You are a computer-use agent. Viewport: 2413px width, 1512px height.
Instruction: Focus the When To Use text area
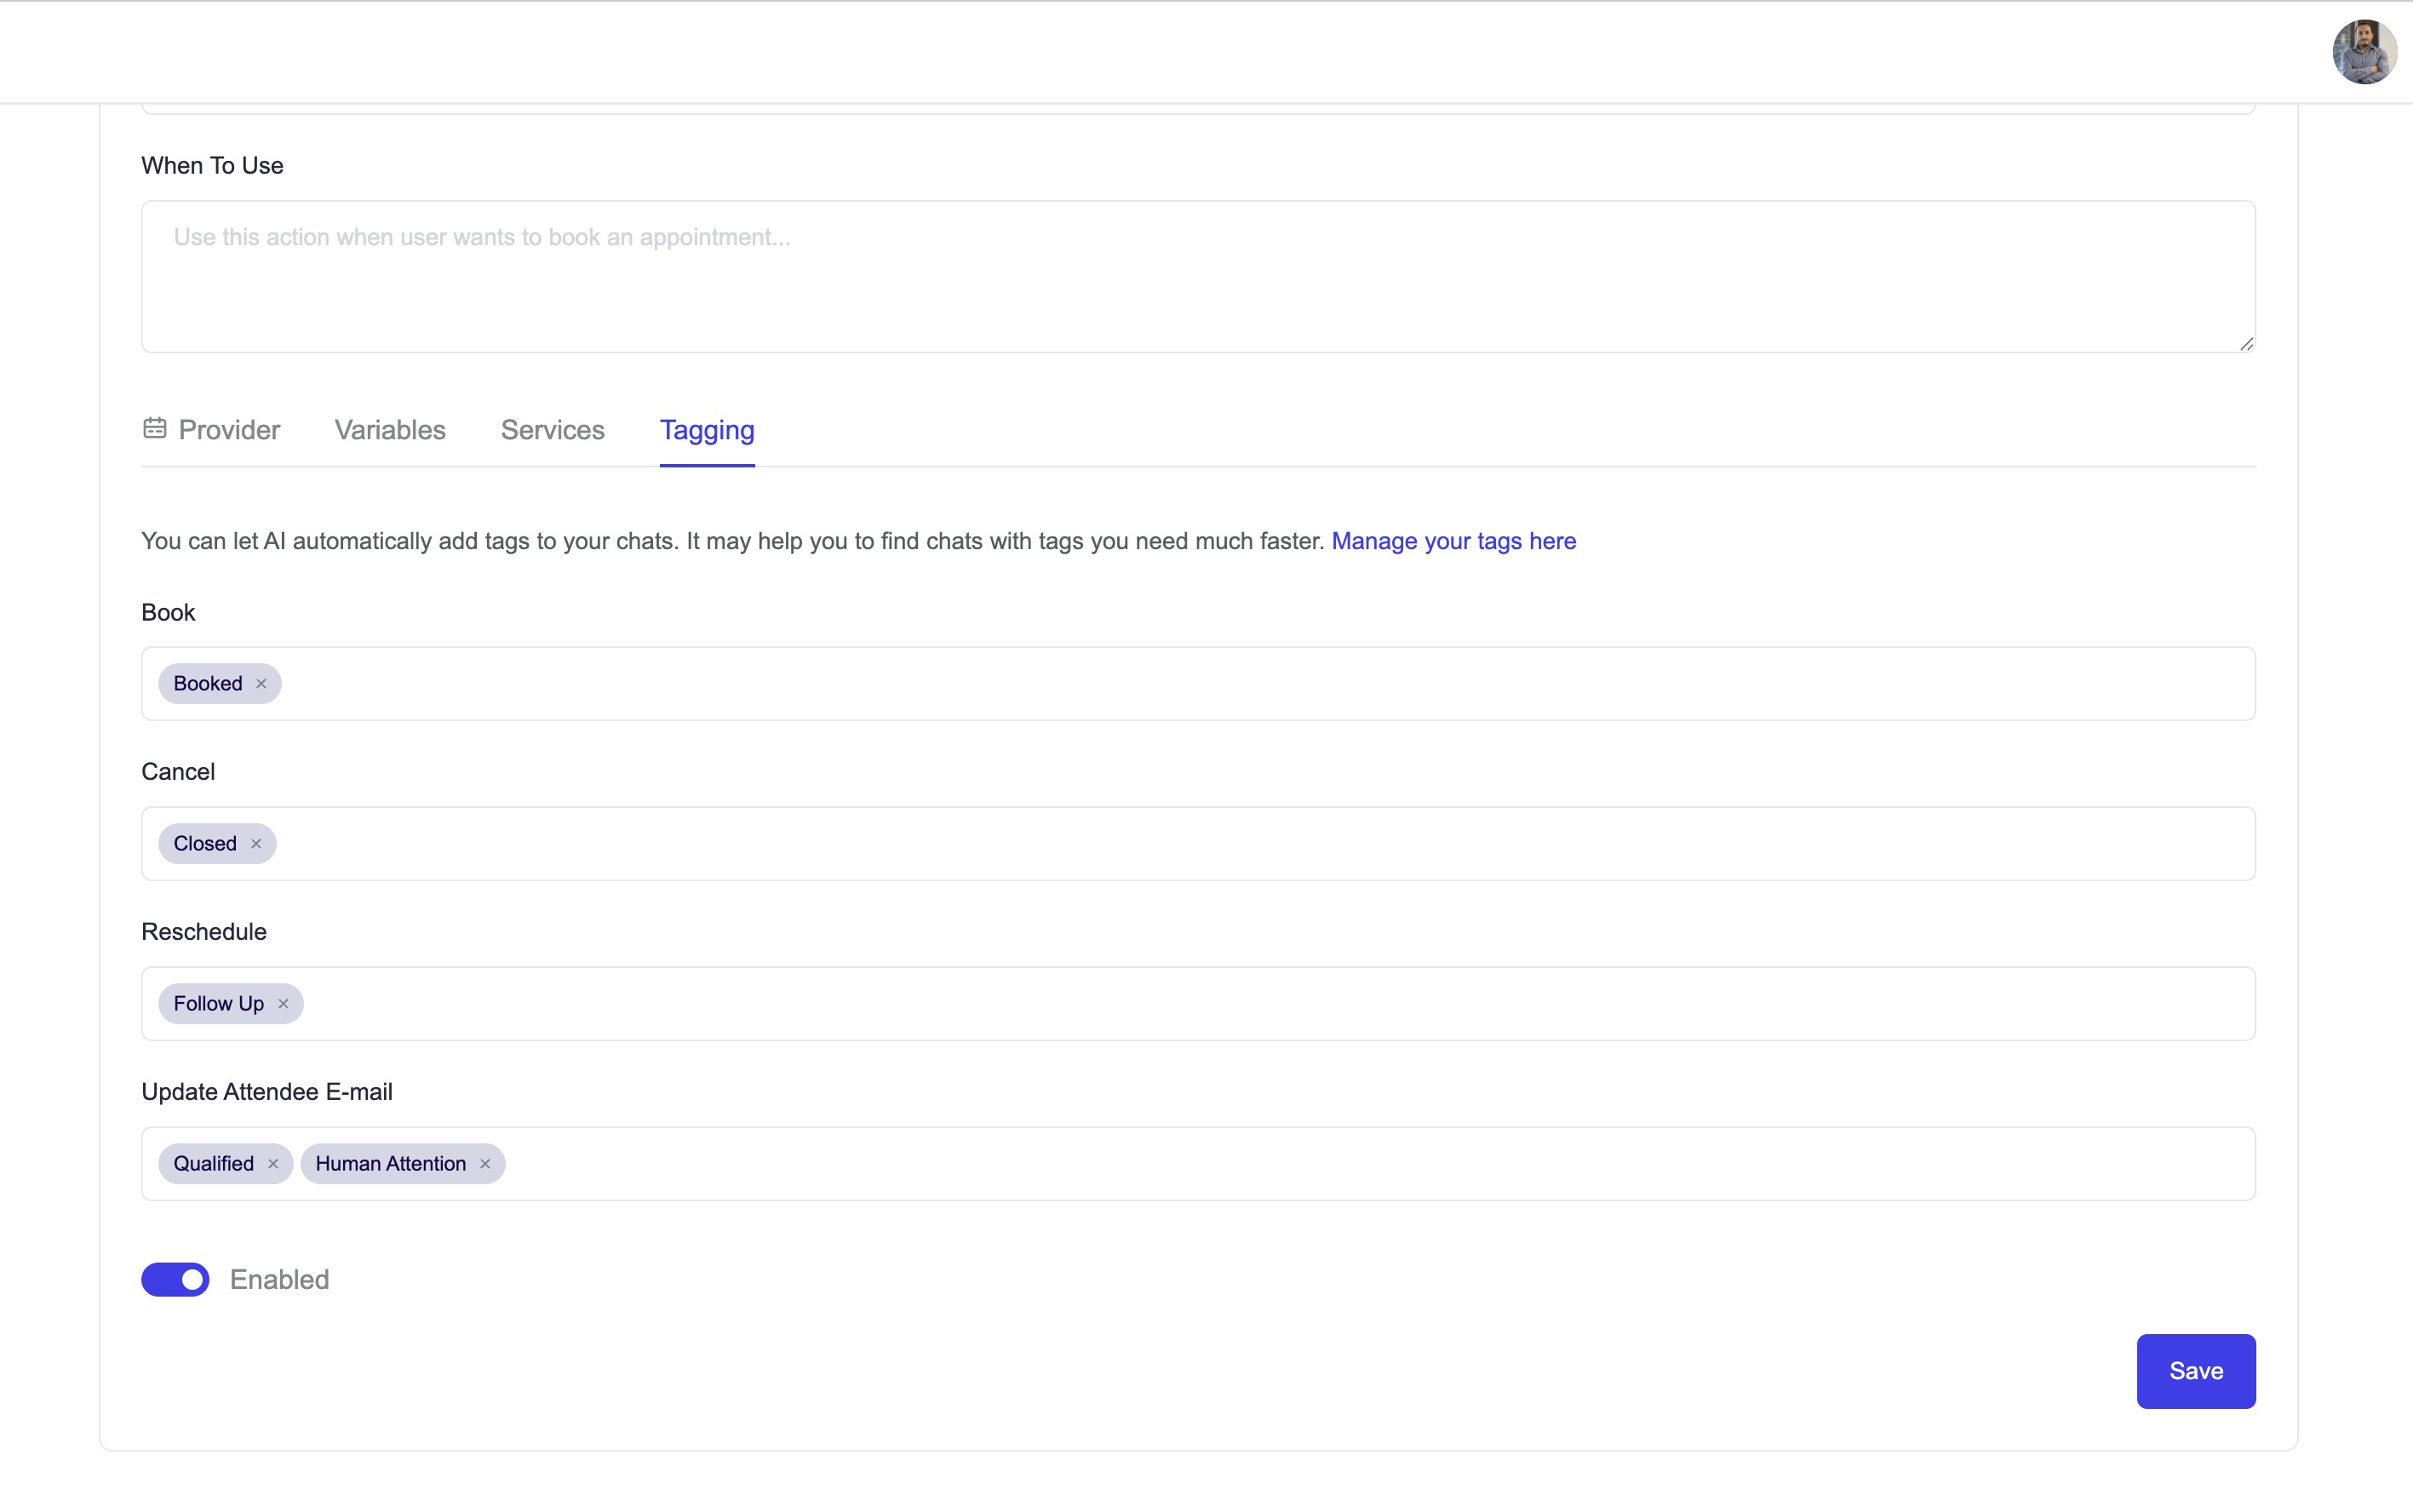[1198, 277]
